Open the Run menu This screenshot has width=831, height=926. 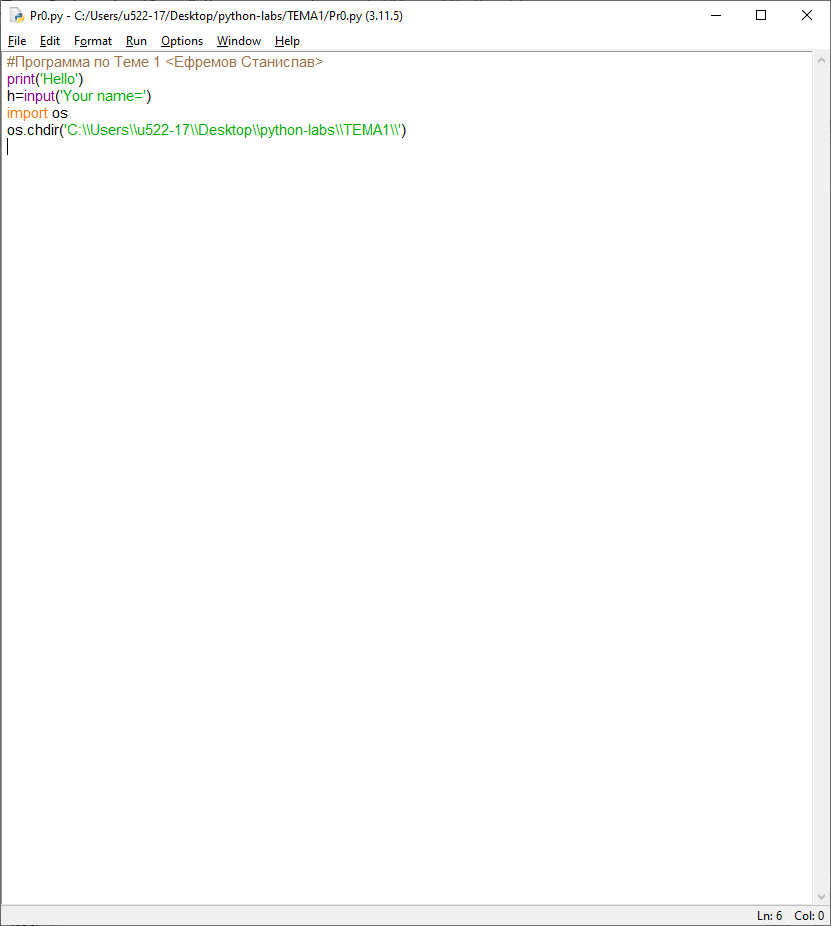[x=136, y=41]
